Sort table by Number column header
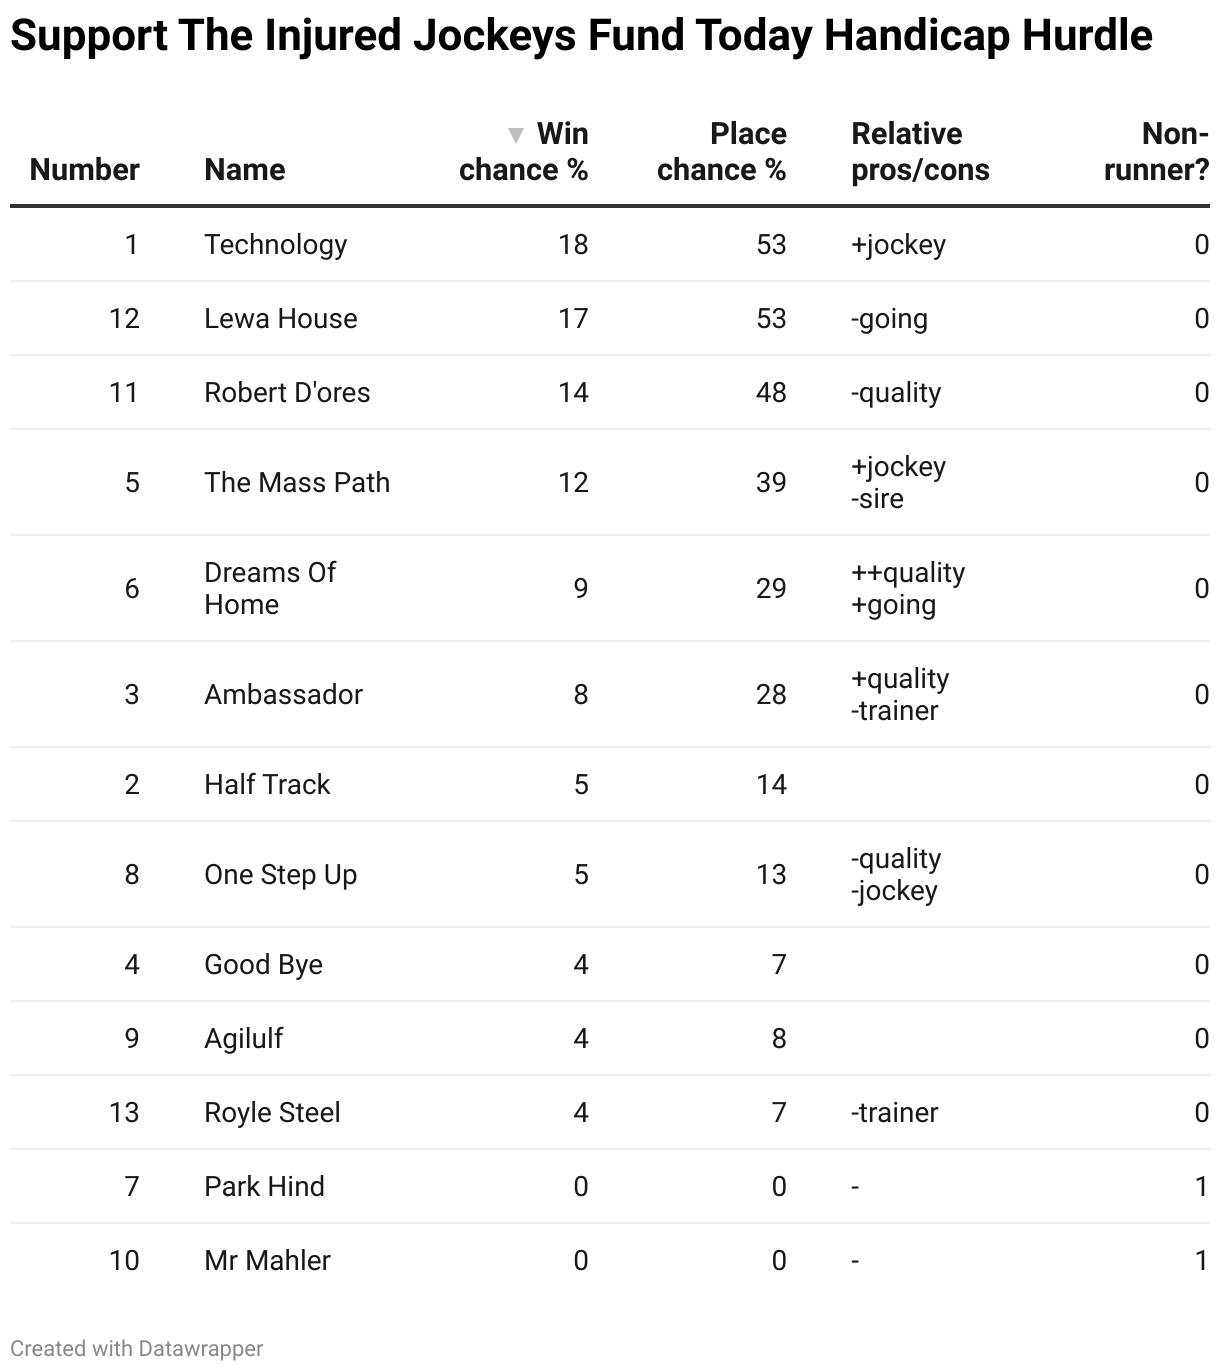1220x1372 pixels. pos(85,170)
